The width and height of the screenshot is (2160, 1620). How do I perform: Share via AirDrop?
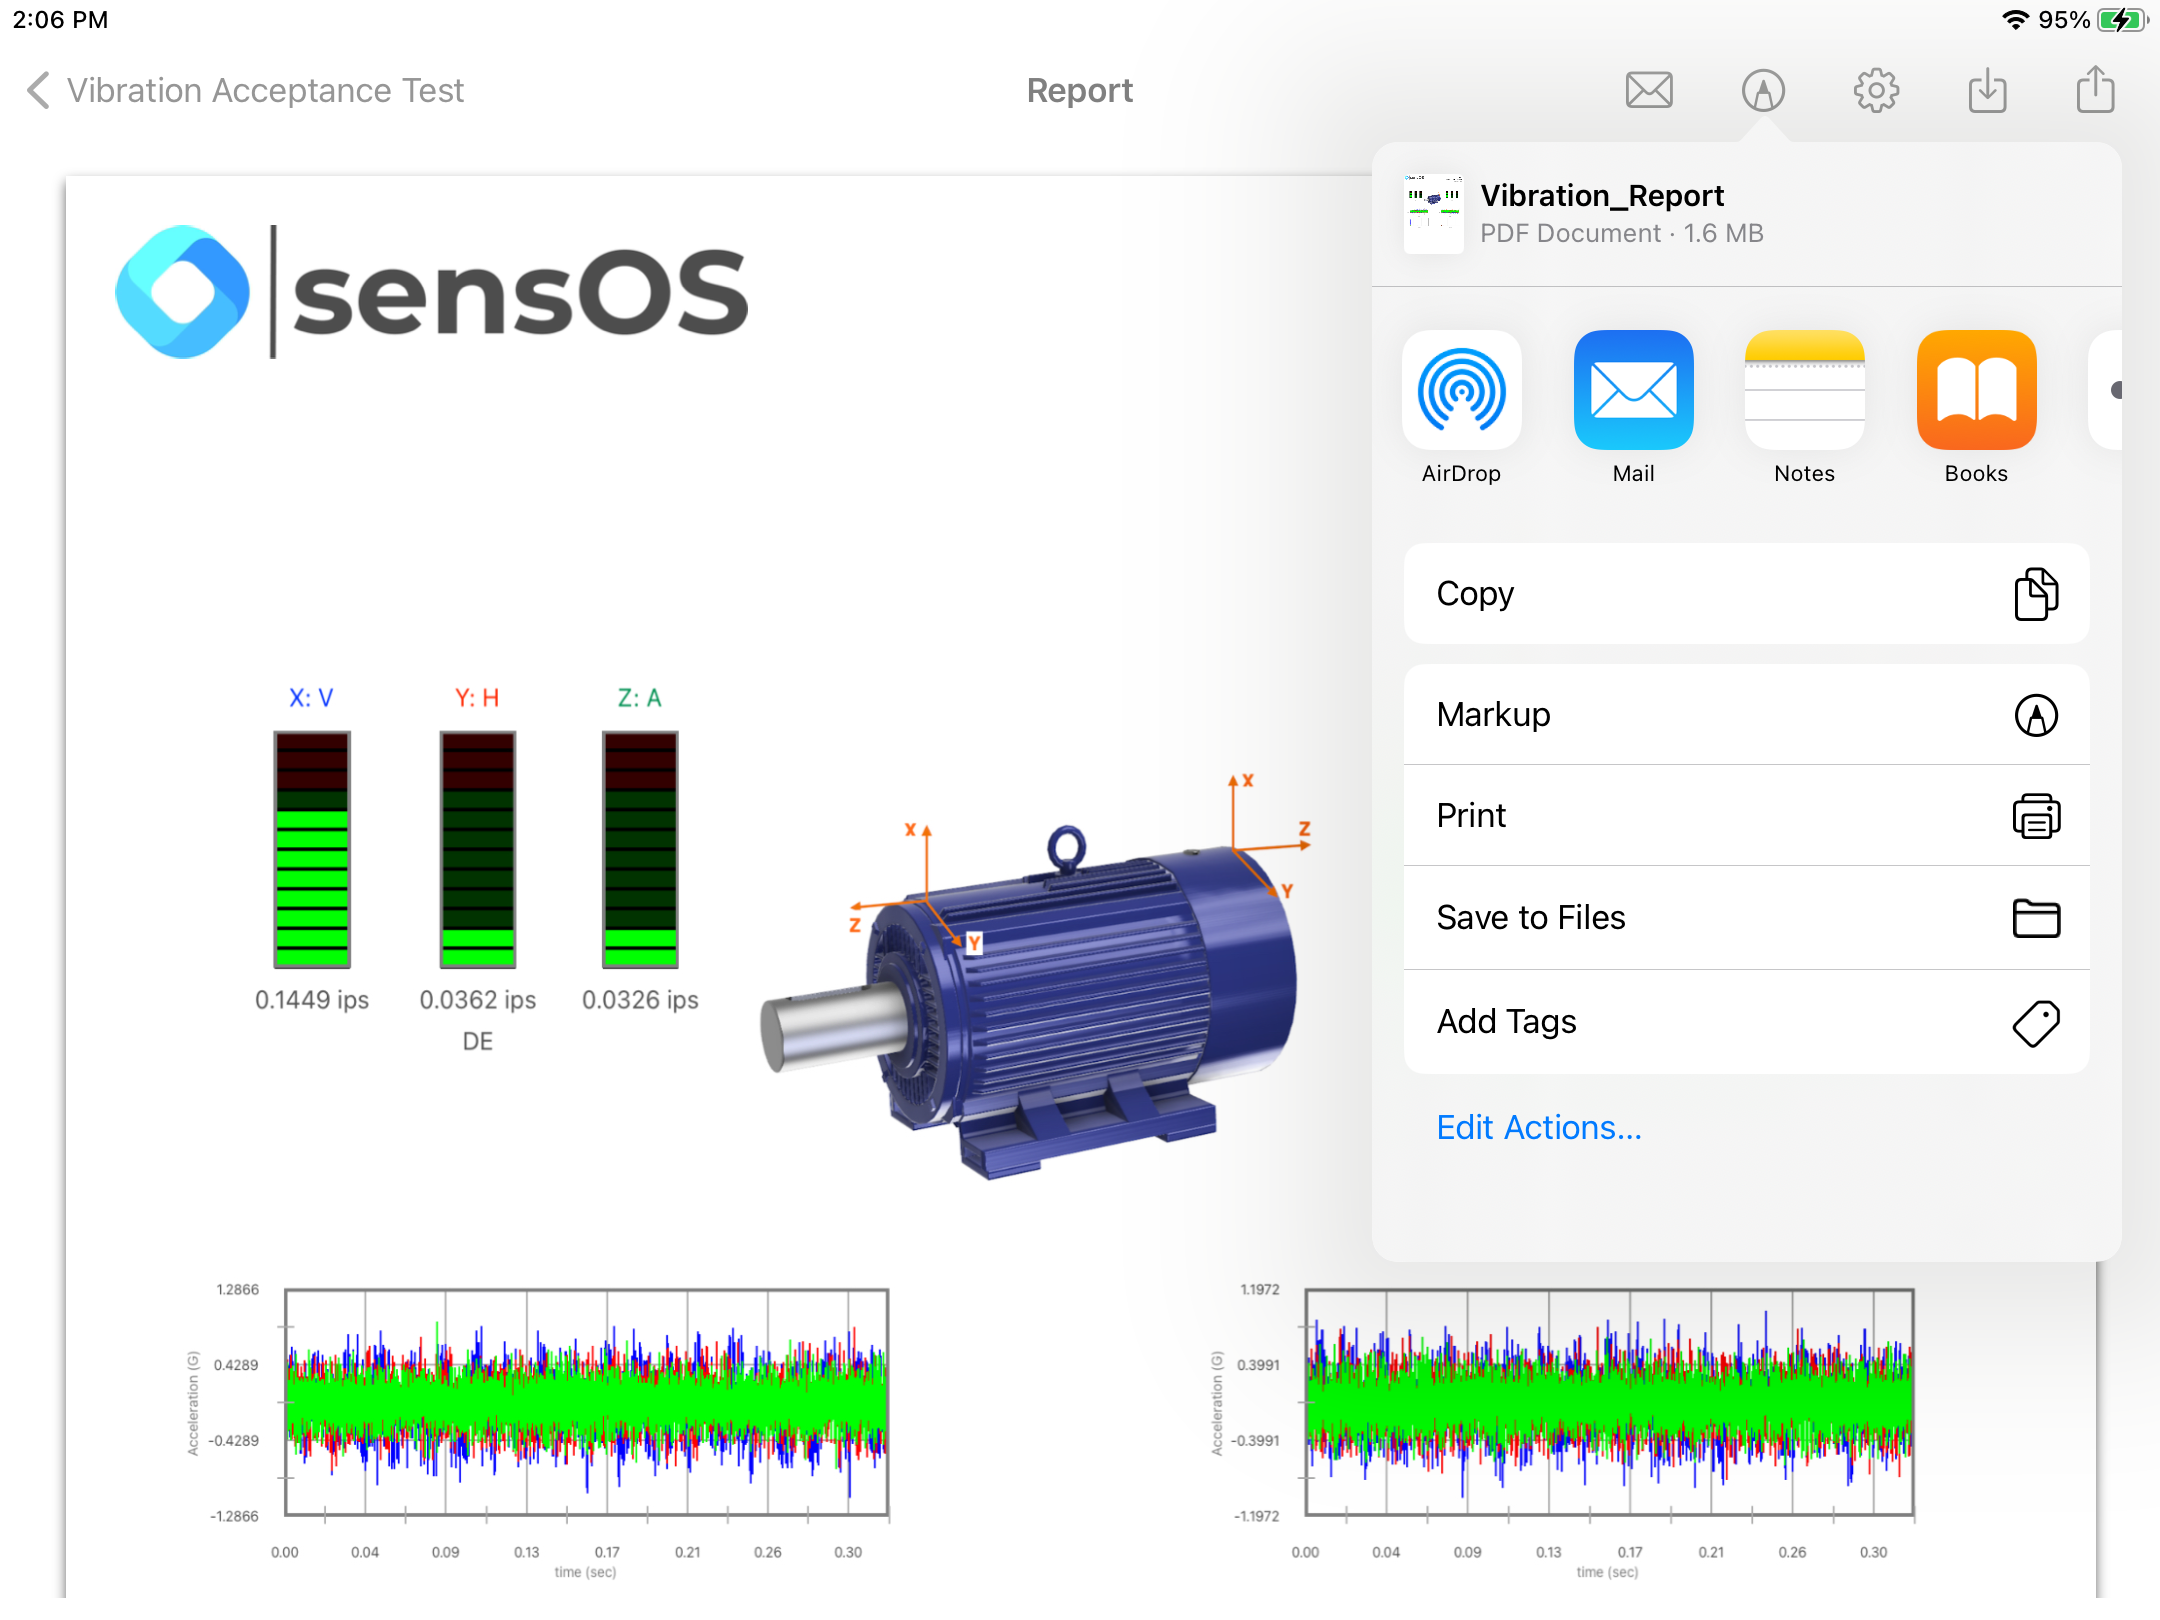1462,408
